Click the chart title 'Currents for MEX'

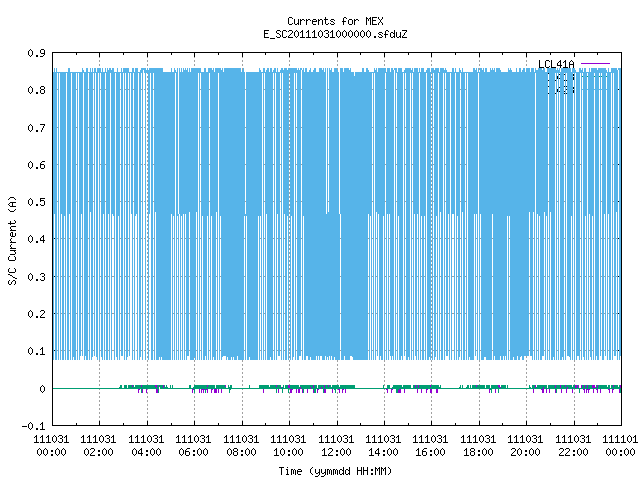335,21
